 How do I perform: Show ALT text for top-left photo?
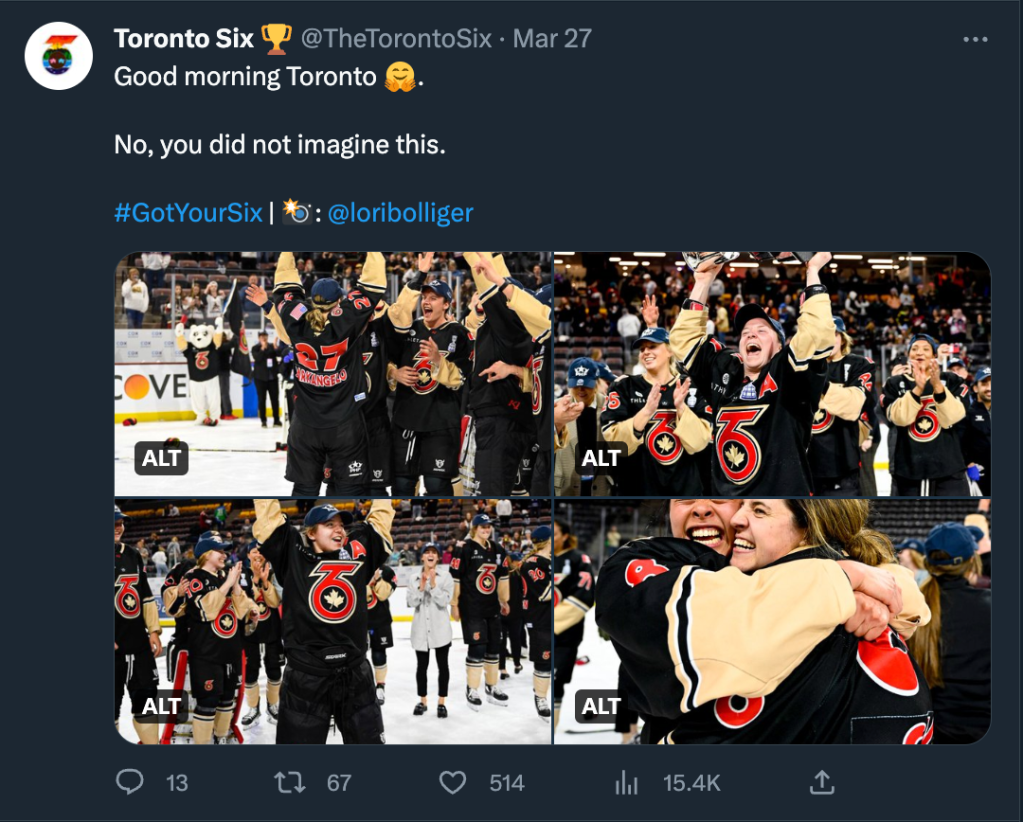click(161, 458)
